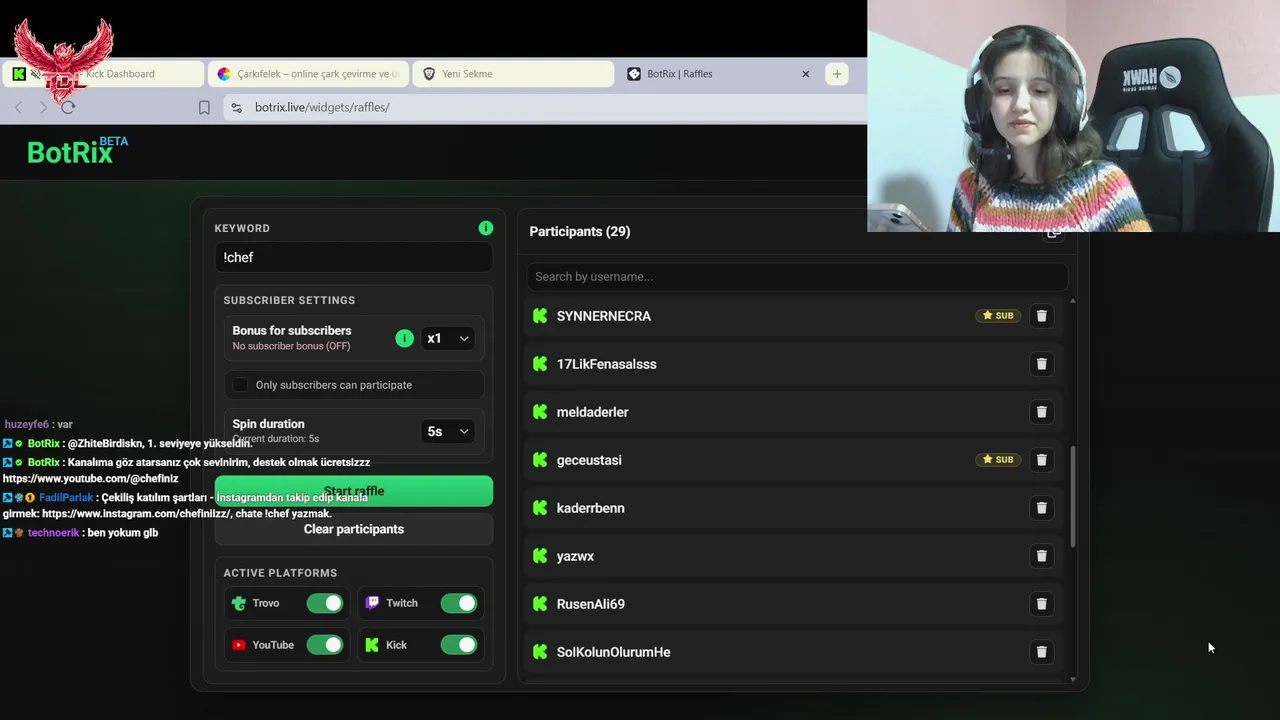Click the Search by username field

(x=797, y=277)
